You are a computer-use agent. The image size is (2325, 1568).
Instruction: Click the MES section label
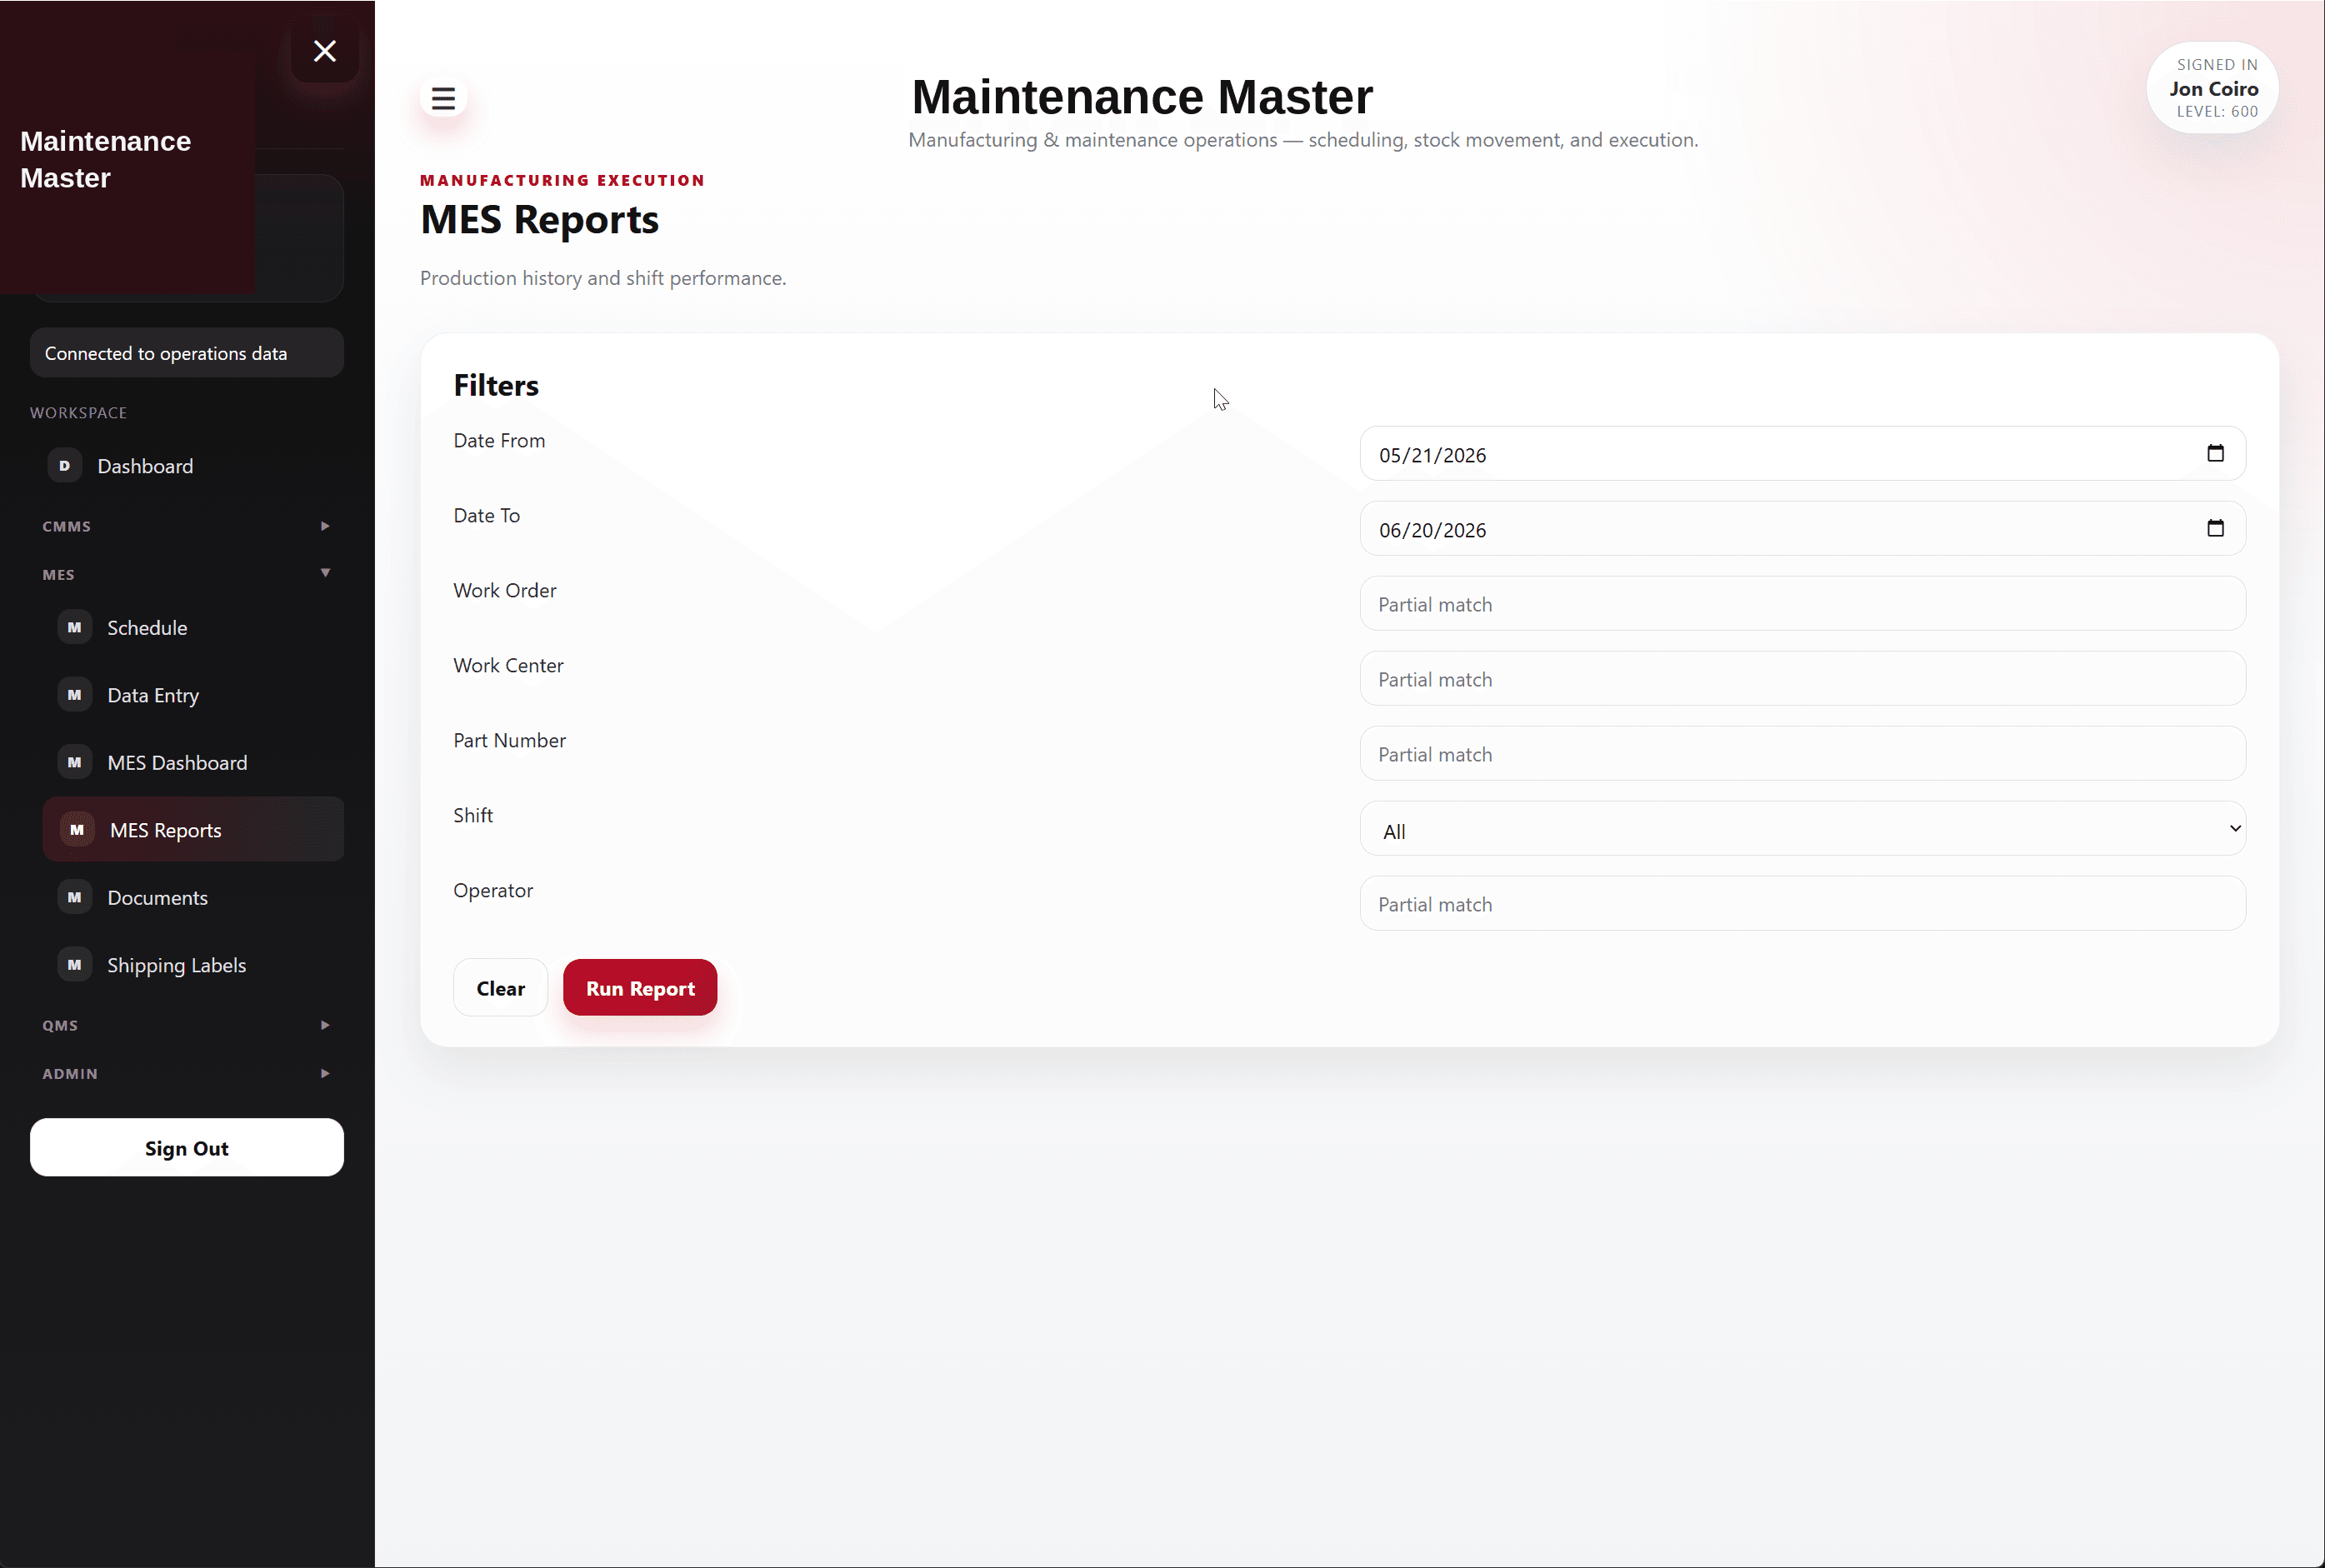click(58, 575)
